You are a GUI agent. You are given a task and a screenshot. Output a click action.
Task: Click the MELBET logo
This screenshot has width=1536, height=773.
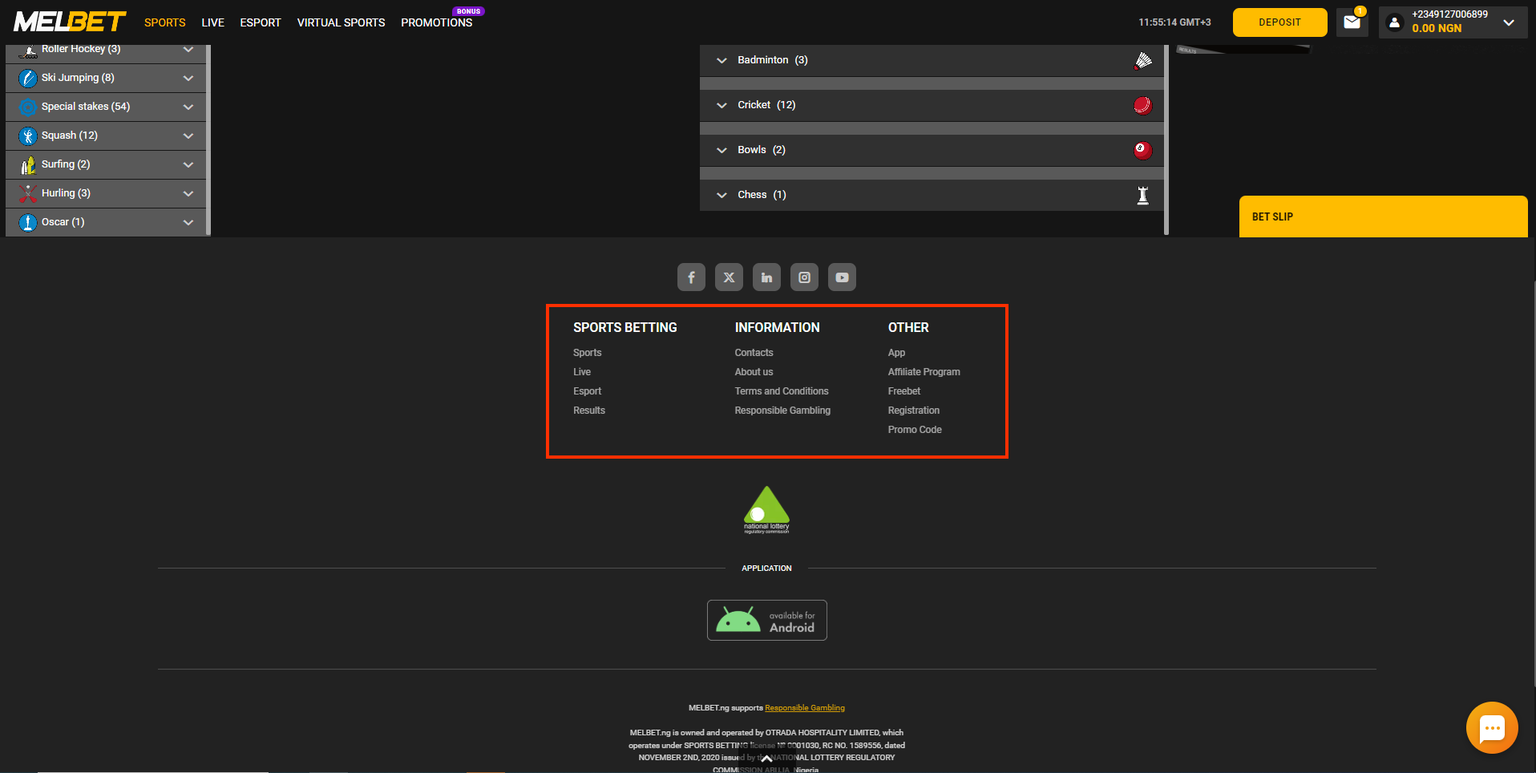coord(70,22)
